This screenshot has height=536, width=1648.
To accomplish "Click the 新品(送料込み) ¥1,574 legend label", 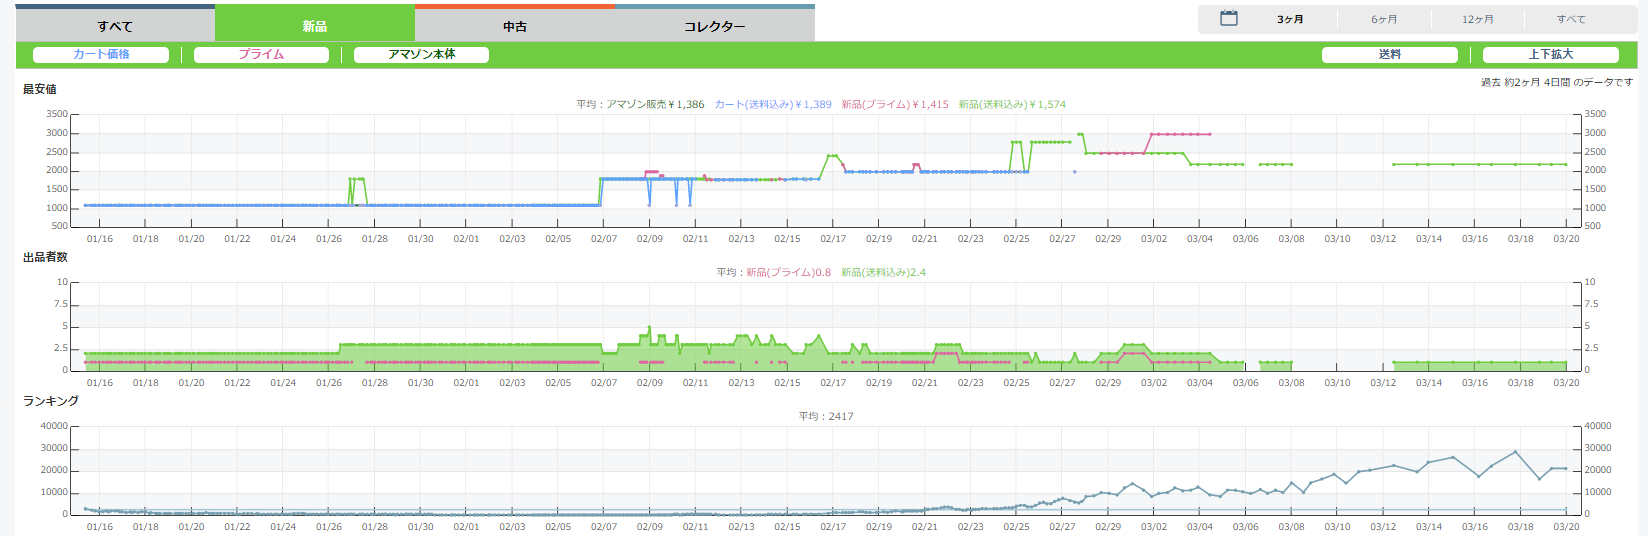I will 1012,104.
